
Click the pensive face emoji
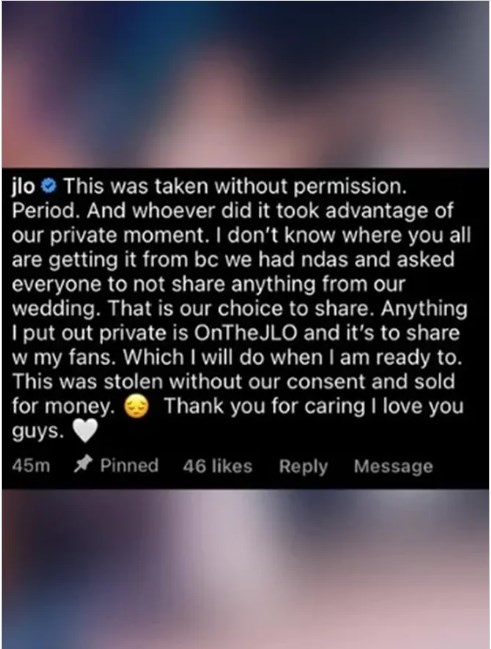136,406
